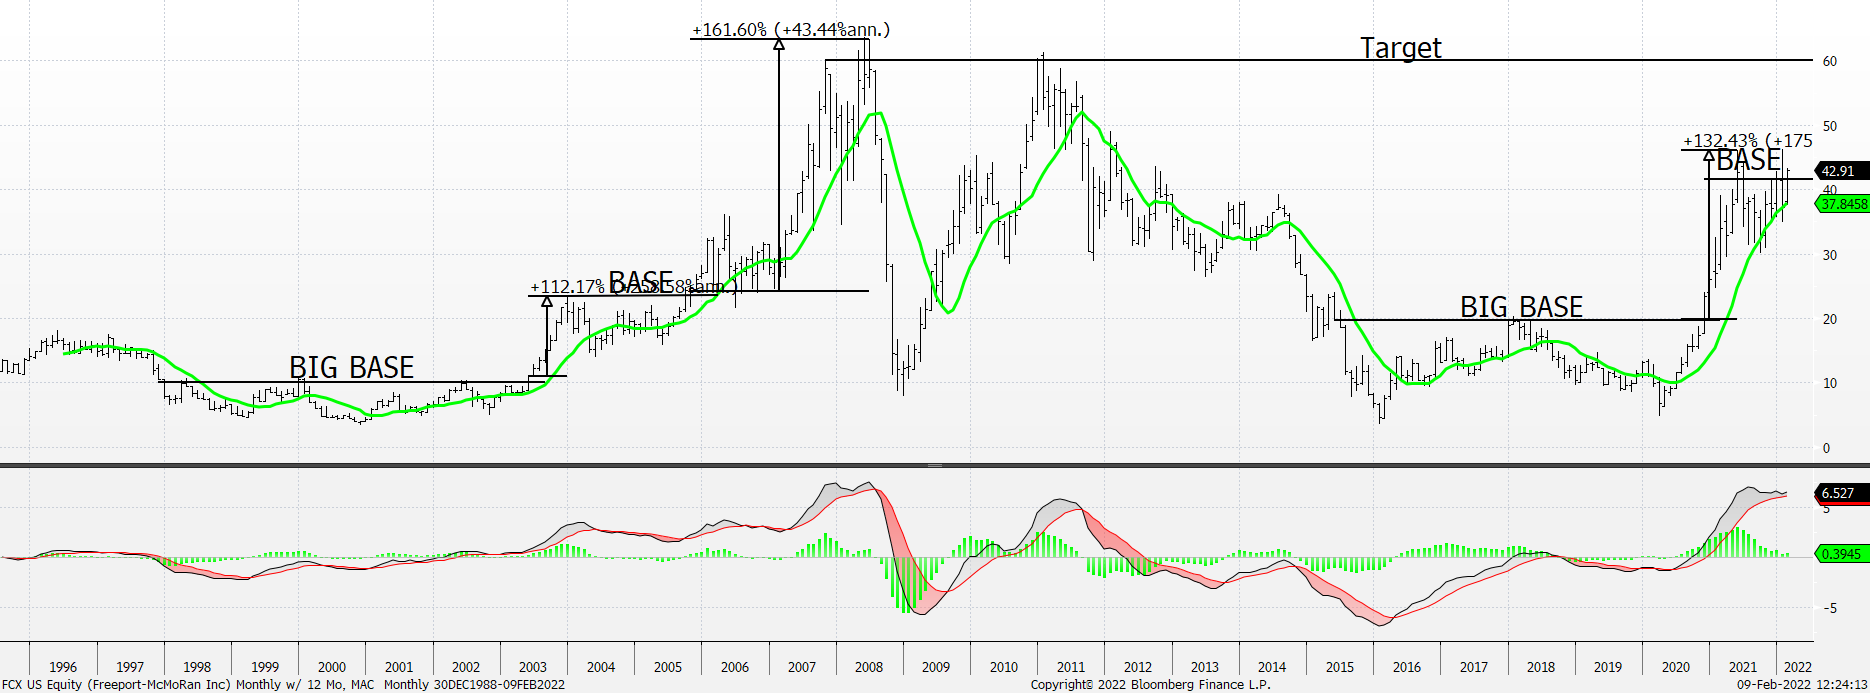The image size is (1870, 693).
Task: Select the '+132.43%' measurement annotation
Action: coord(1720,141)
